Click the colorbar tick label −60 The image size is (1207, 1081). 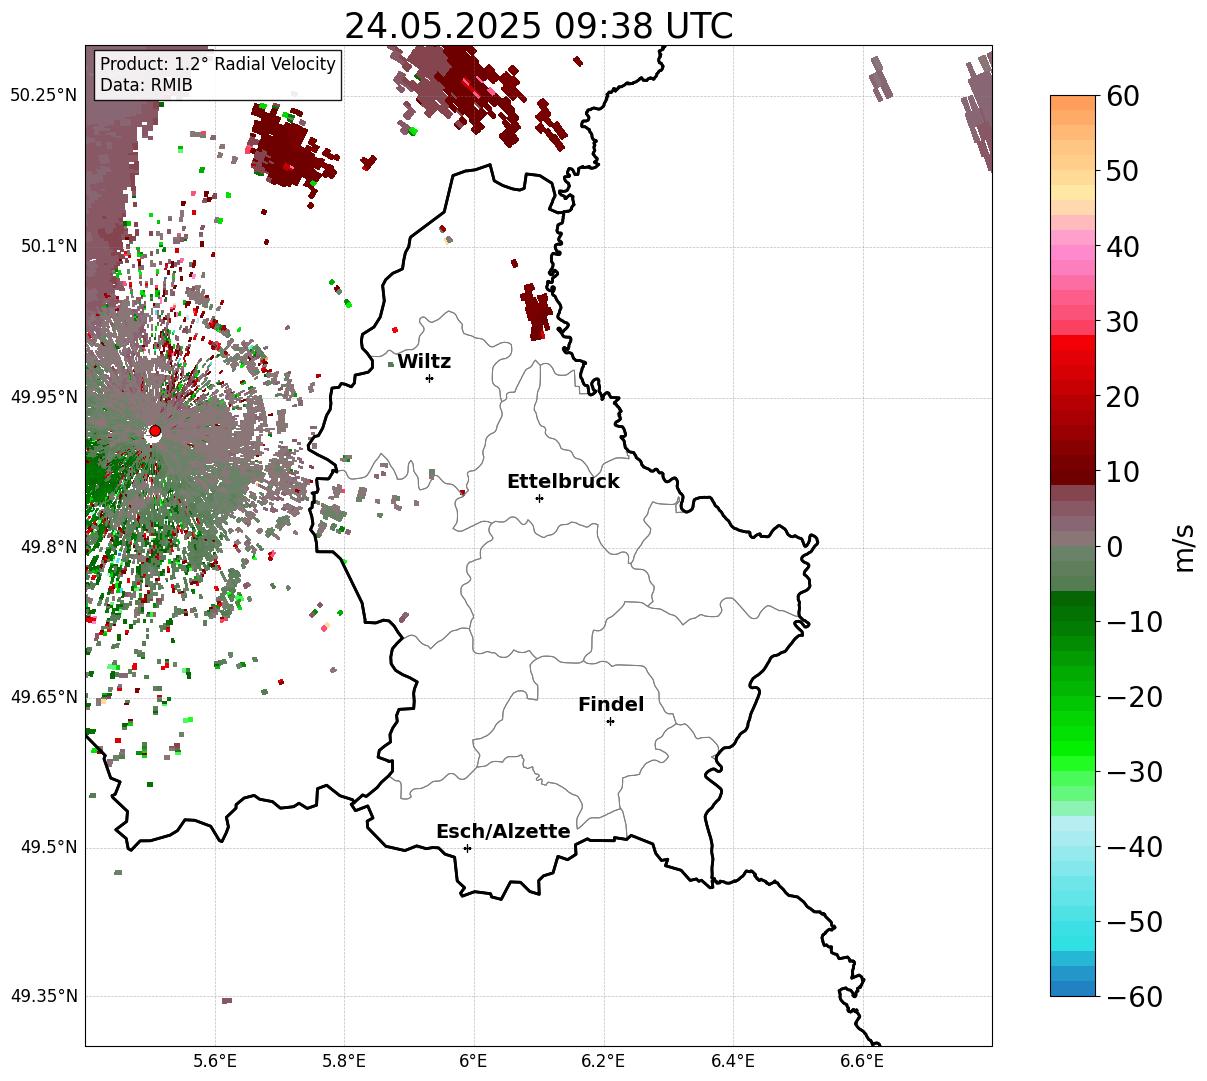pyautogui.click(x=1134, y=997)
